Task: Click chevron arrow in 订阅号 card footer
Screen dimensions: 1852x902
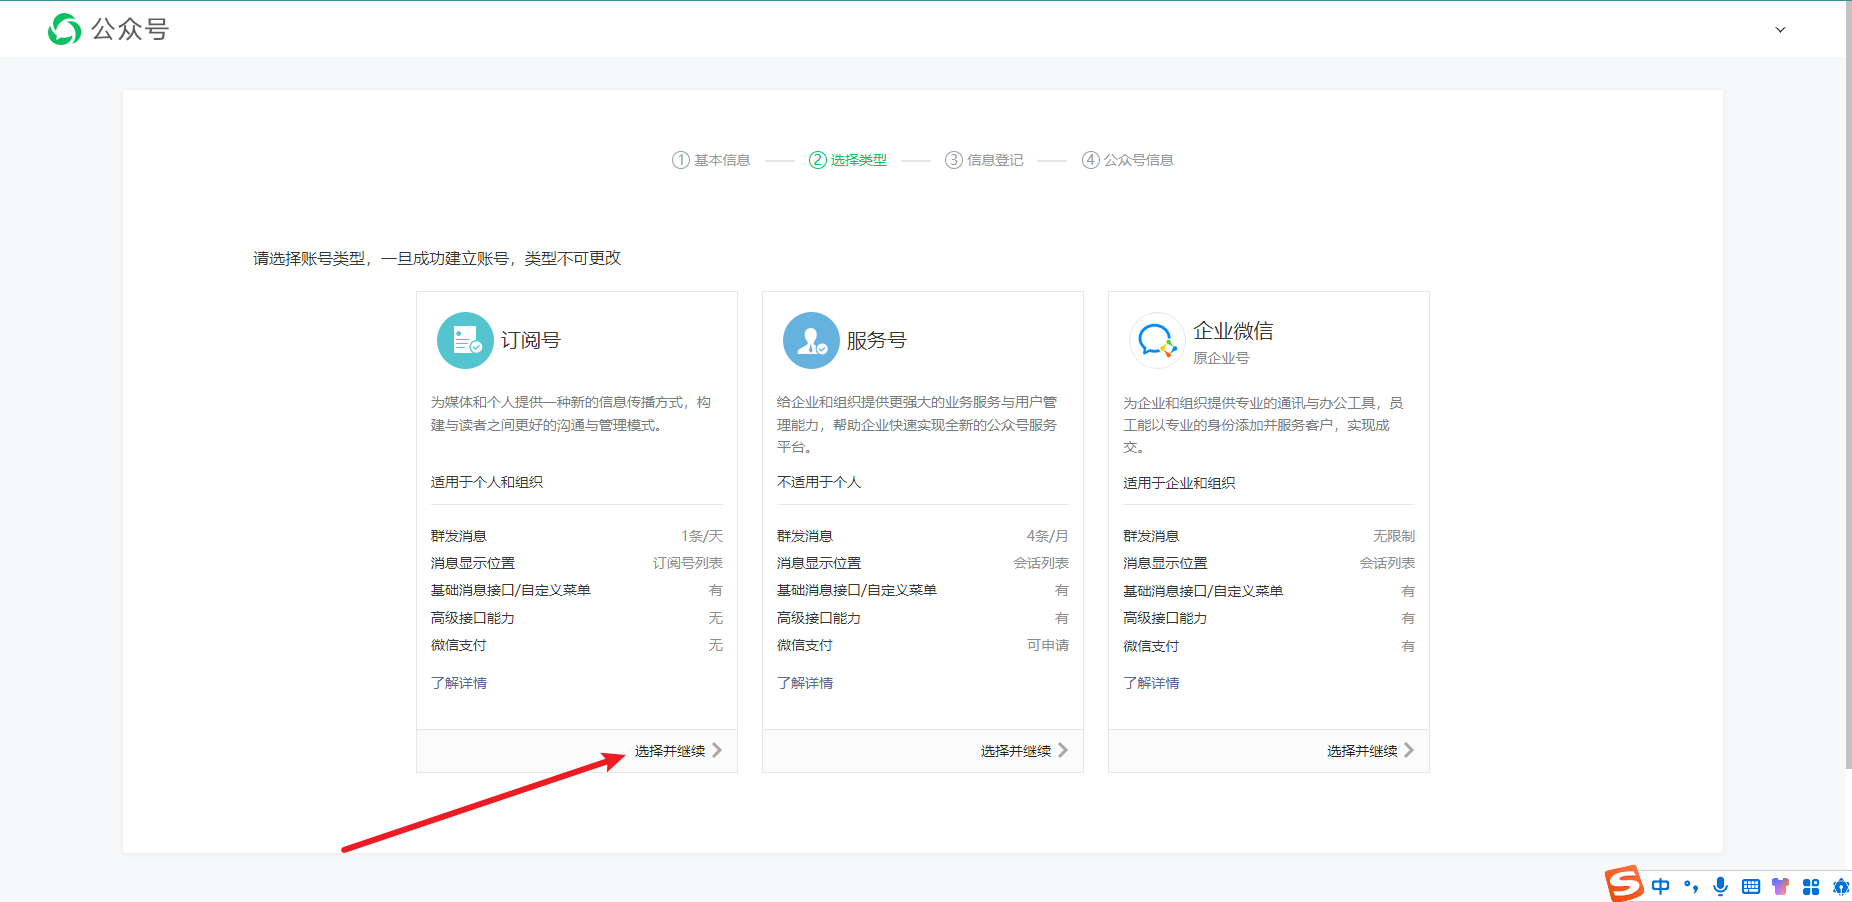Action: [x=717, y=750]
